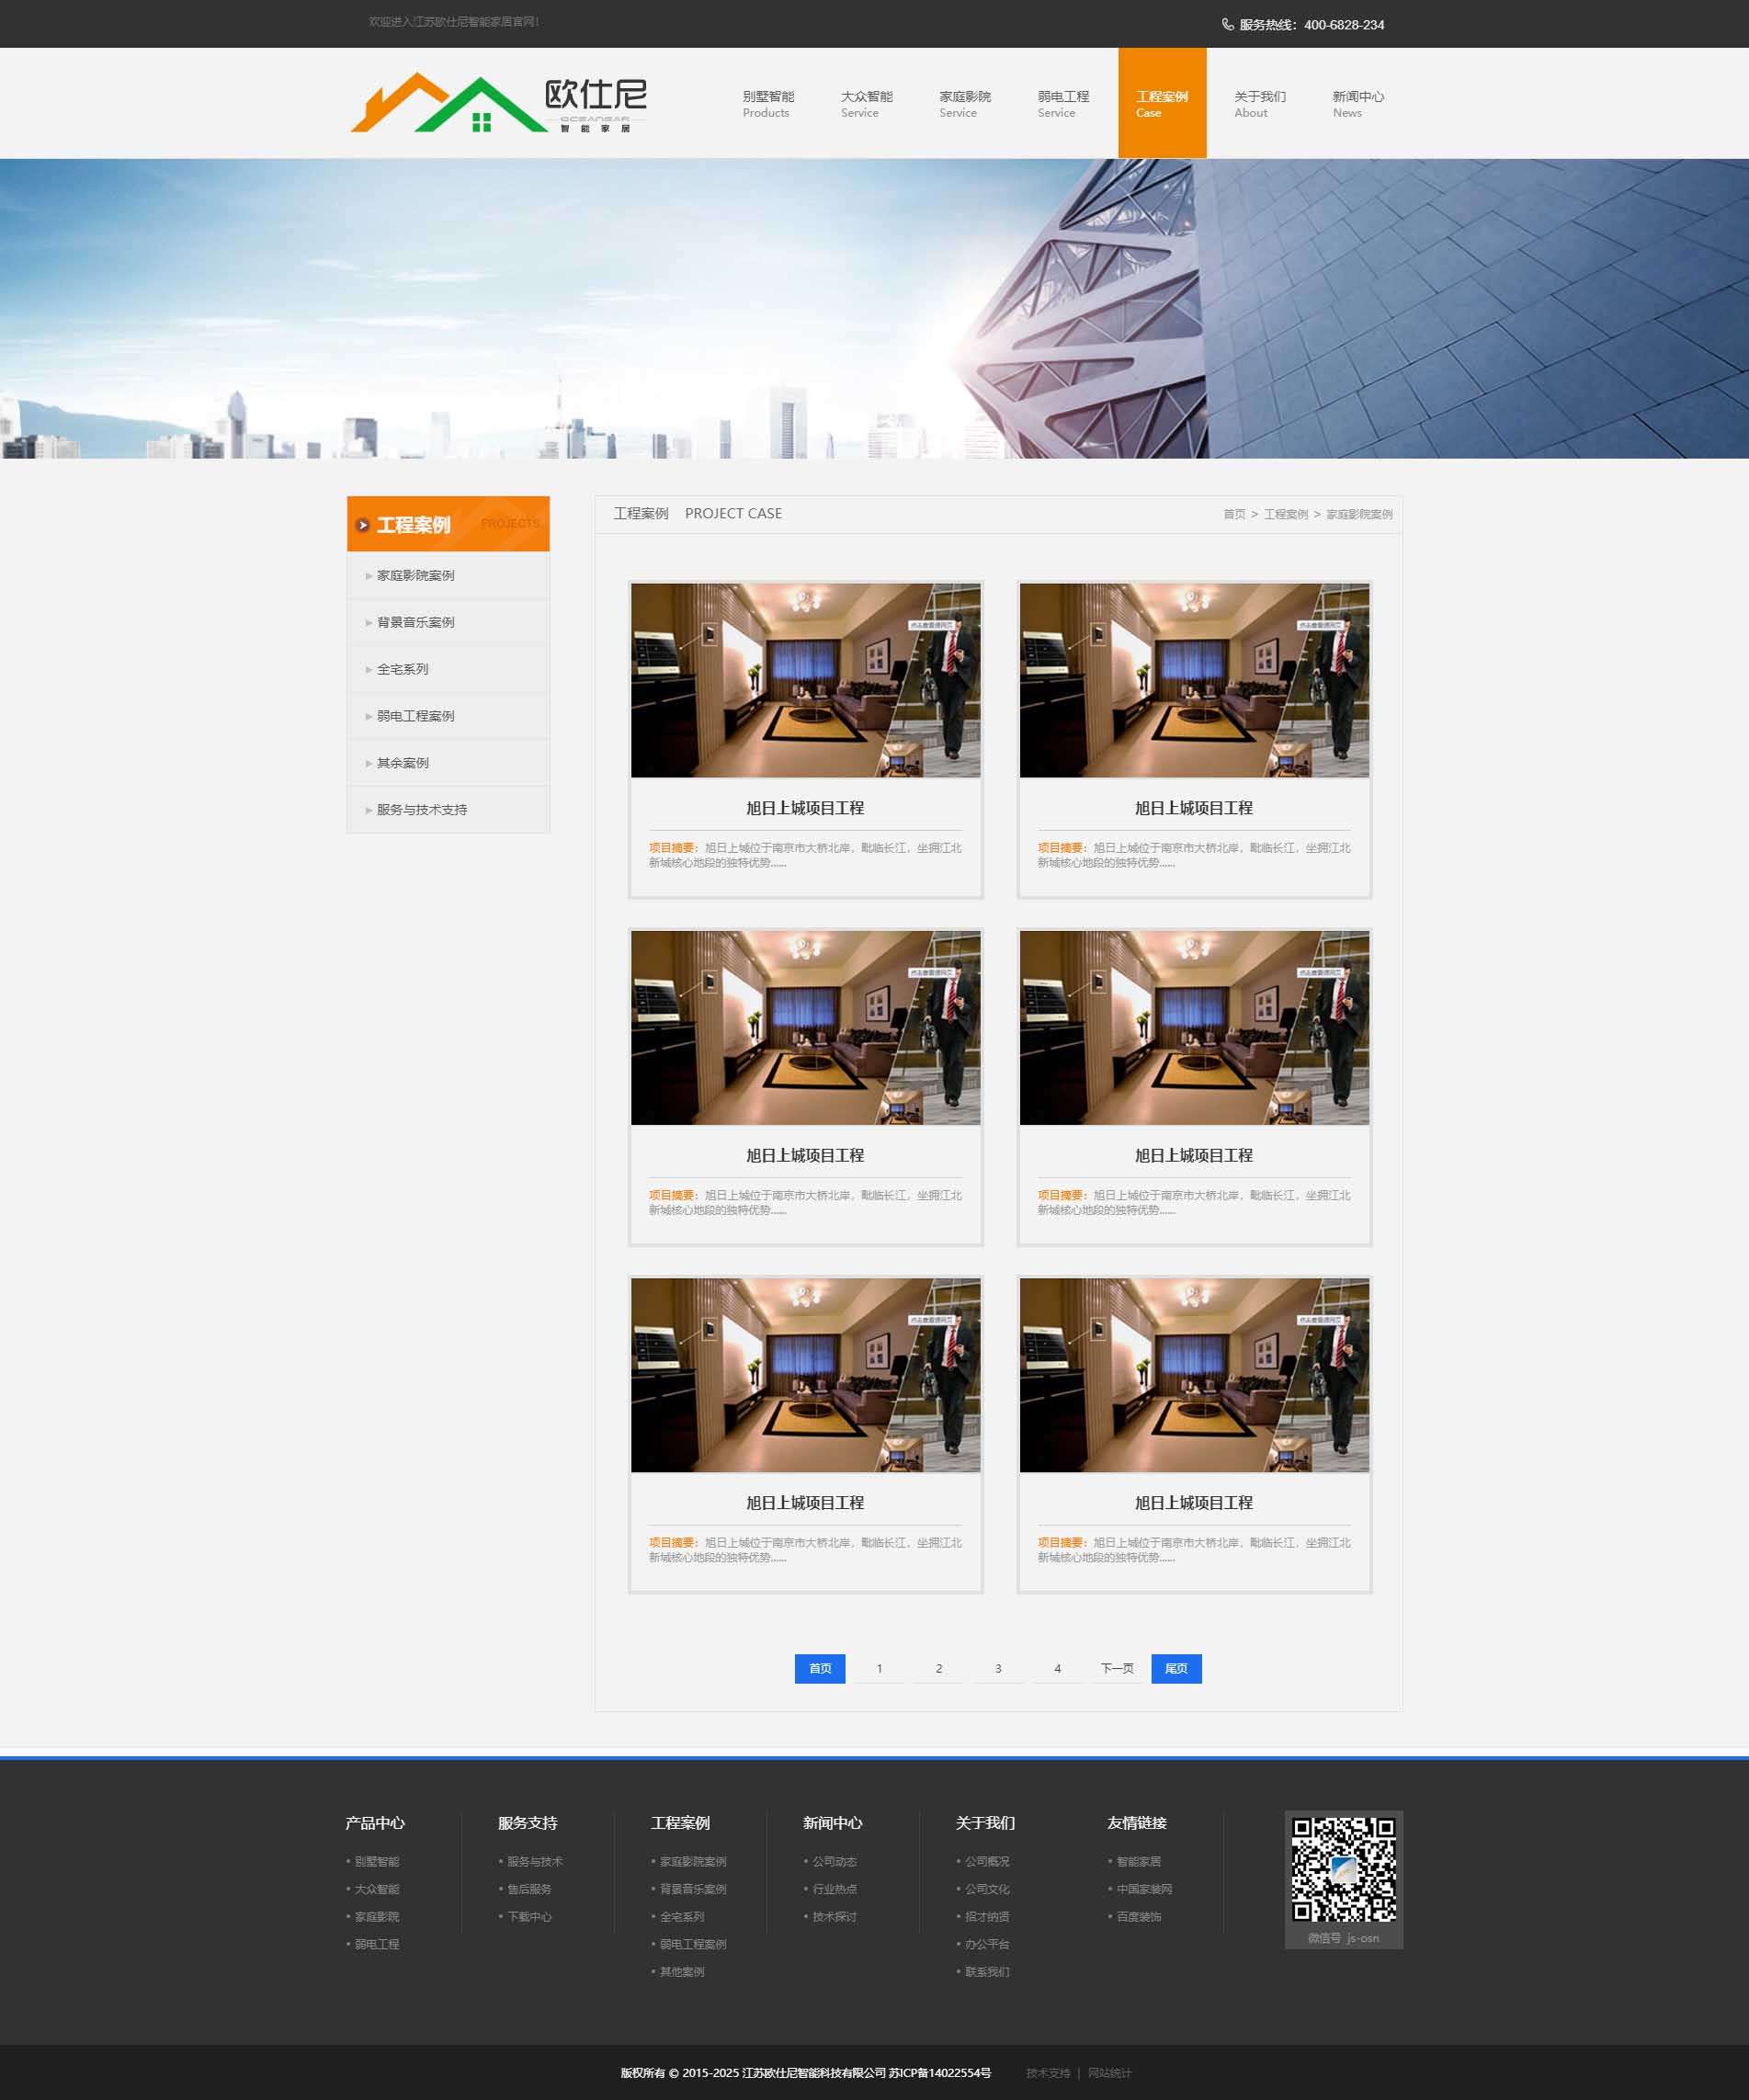Click the phone icon beside 服务热线

1227,24
